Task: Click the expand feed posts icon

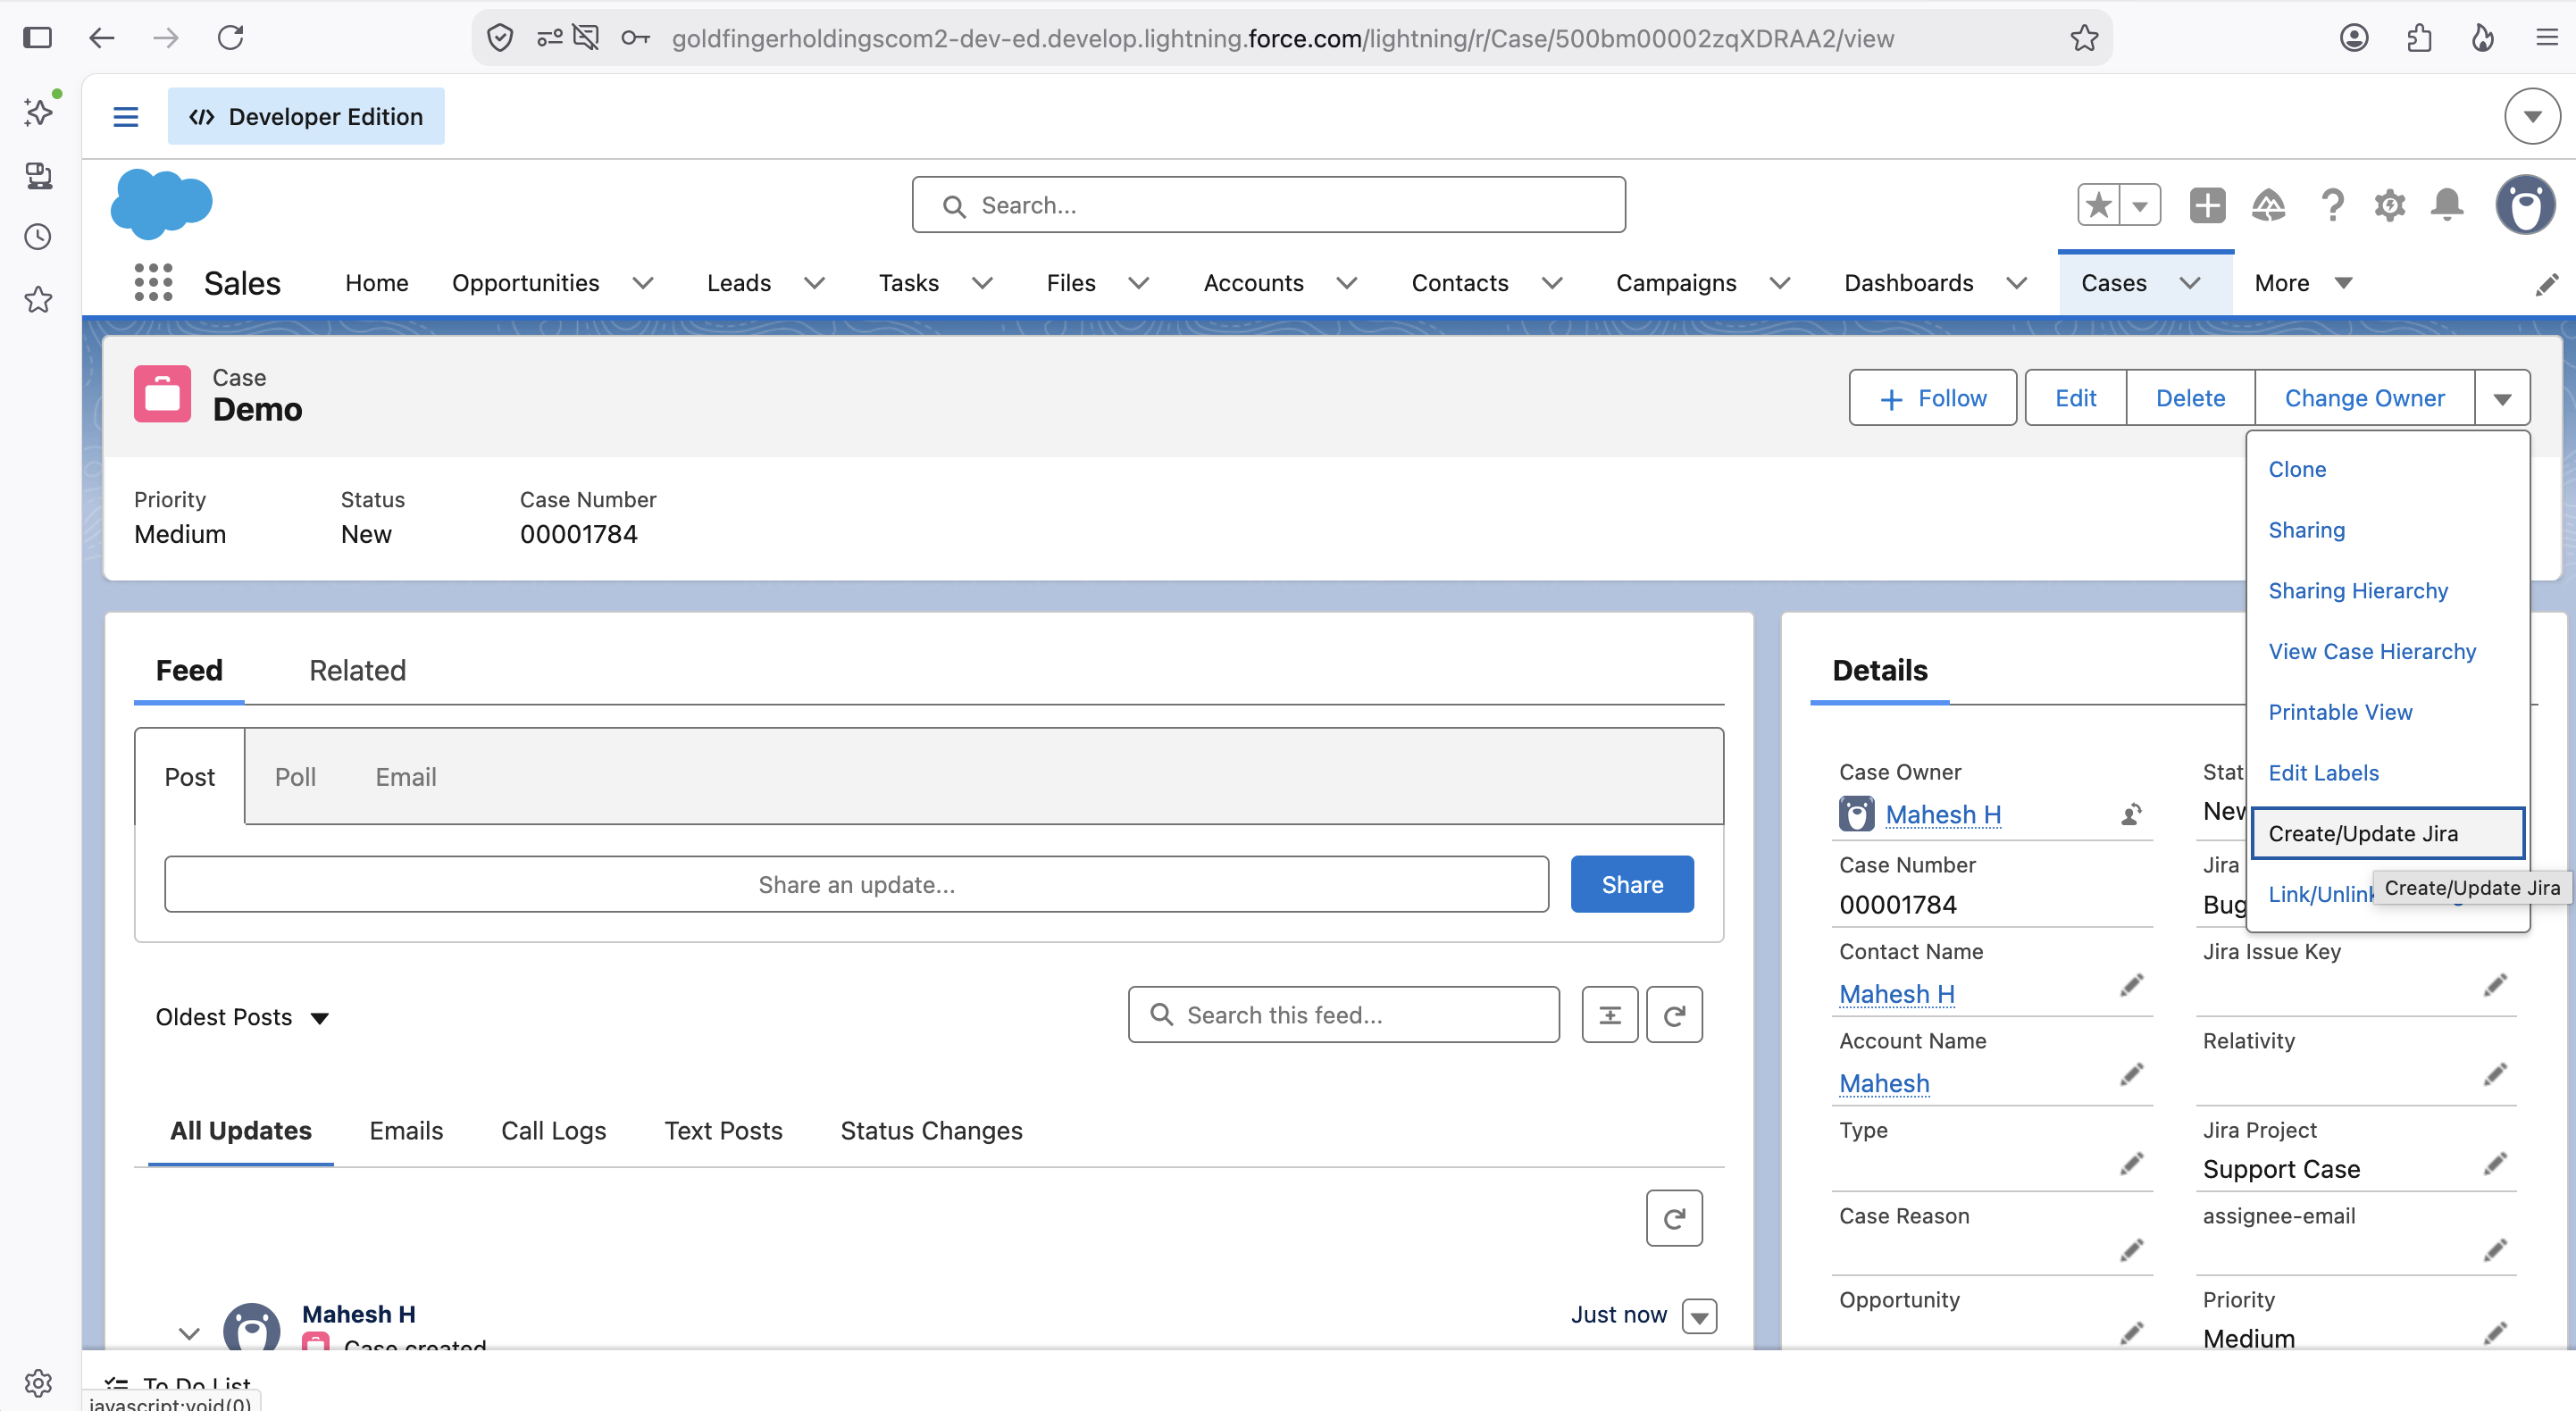Action: pyautogui.click(x=1610, y=1015)
